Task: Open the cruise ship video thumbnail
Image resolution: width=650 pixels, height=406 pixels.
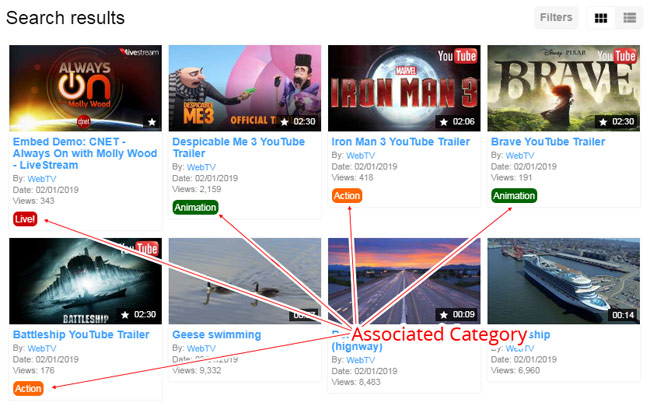Action: pos(563,281)
